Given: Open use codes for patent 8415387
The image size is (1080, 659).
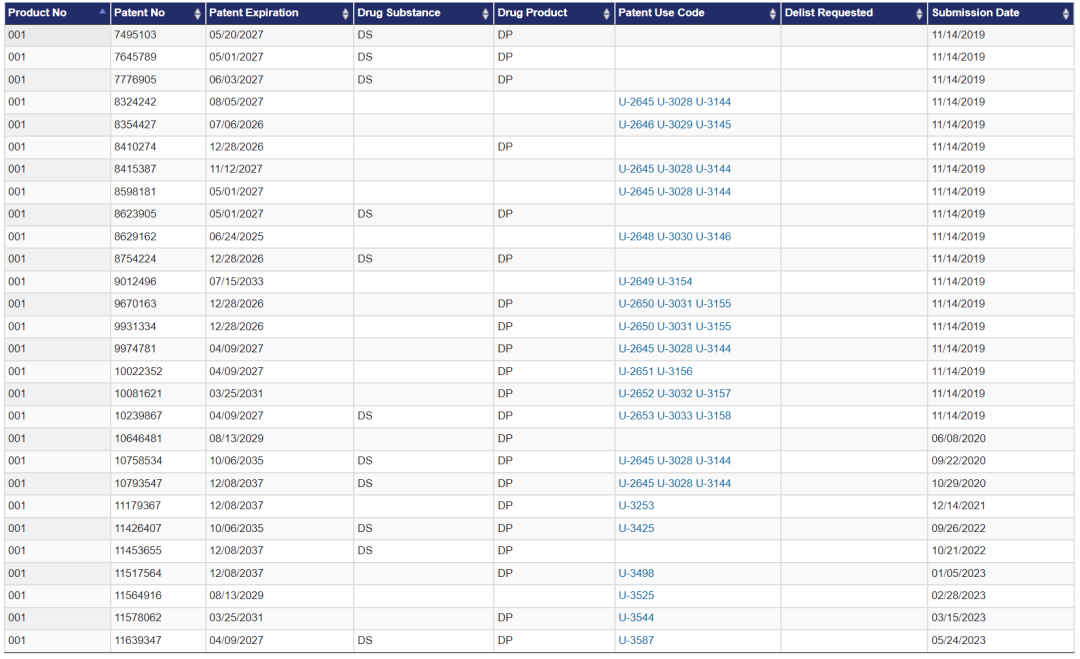Looking at the screenshot, I should [x=674, y=169].
